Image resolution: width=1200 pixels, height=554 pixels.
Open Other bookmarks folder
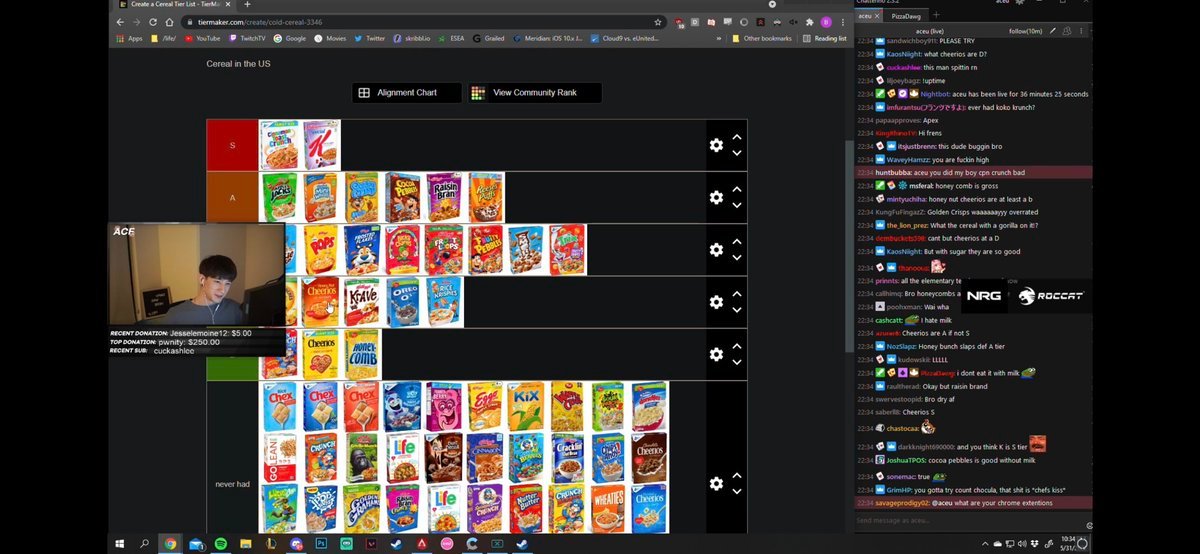click(761, 38)
